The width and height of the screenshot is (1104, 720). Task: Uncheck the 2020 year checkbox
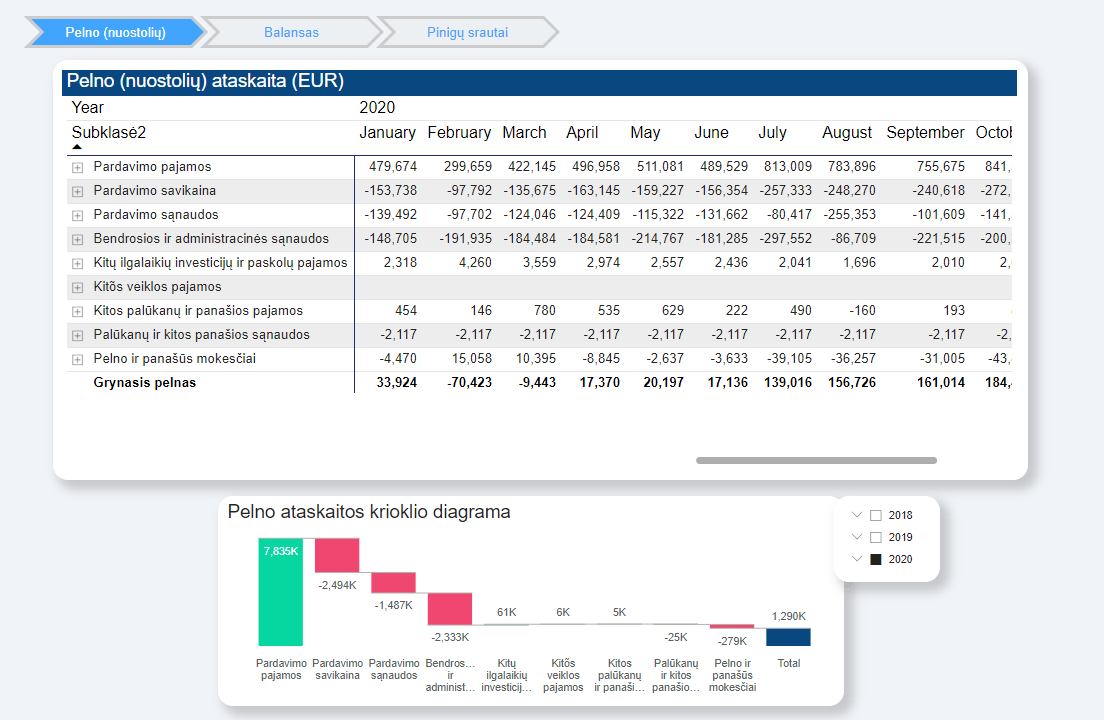click(876, 560)
